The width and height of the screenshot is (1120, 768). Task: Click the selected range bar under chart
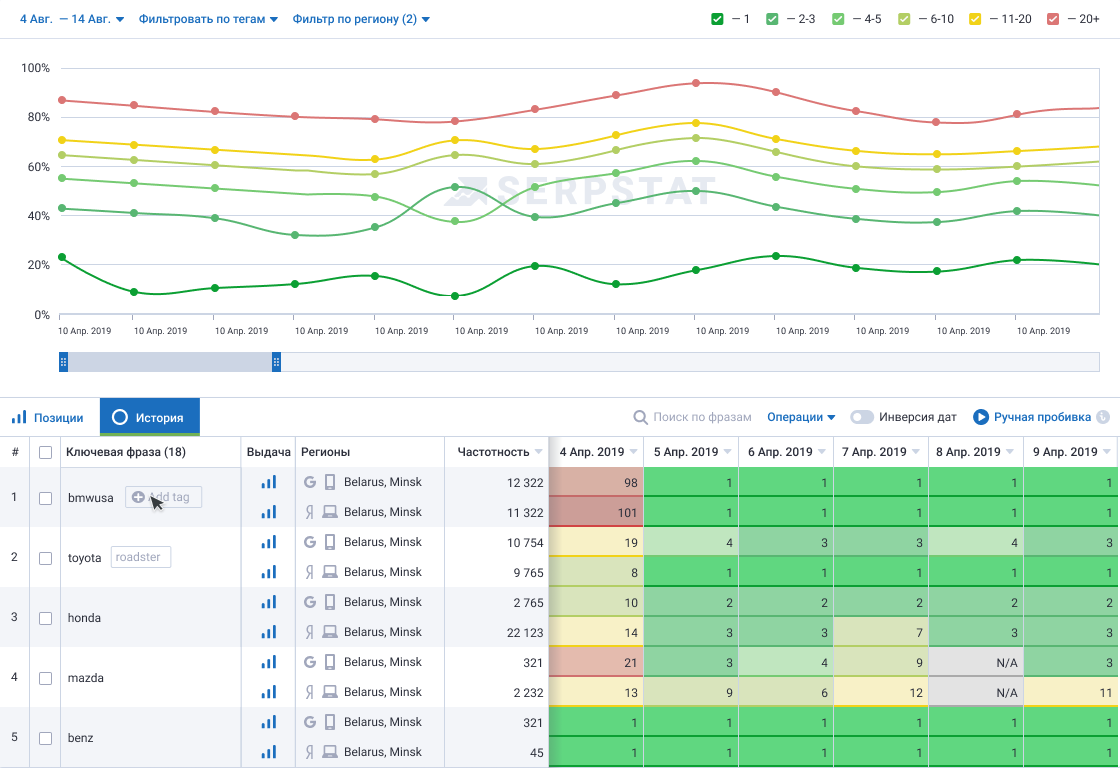click(x=170, y=362)
